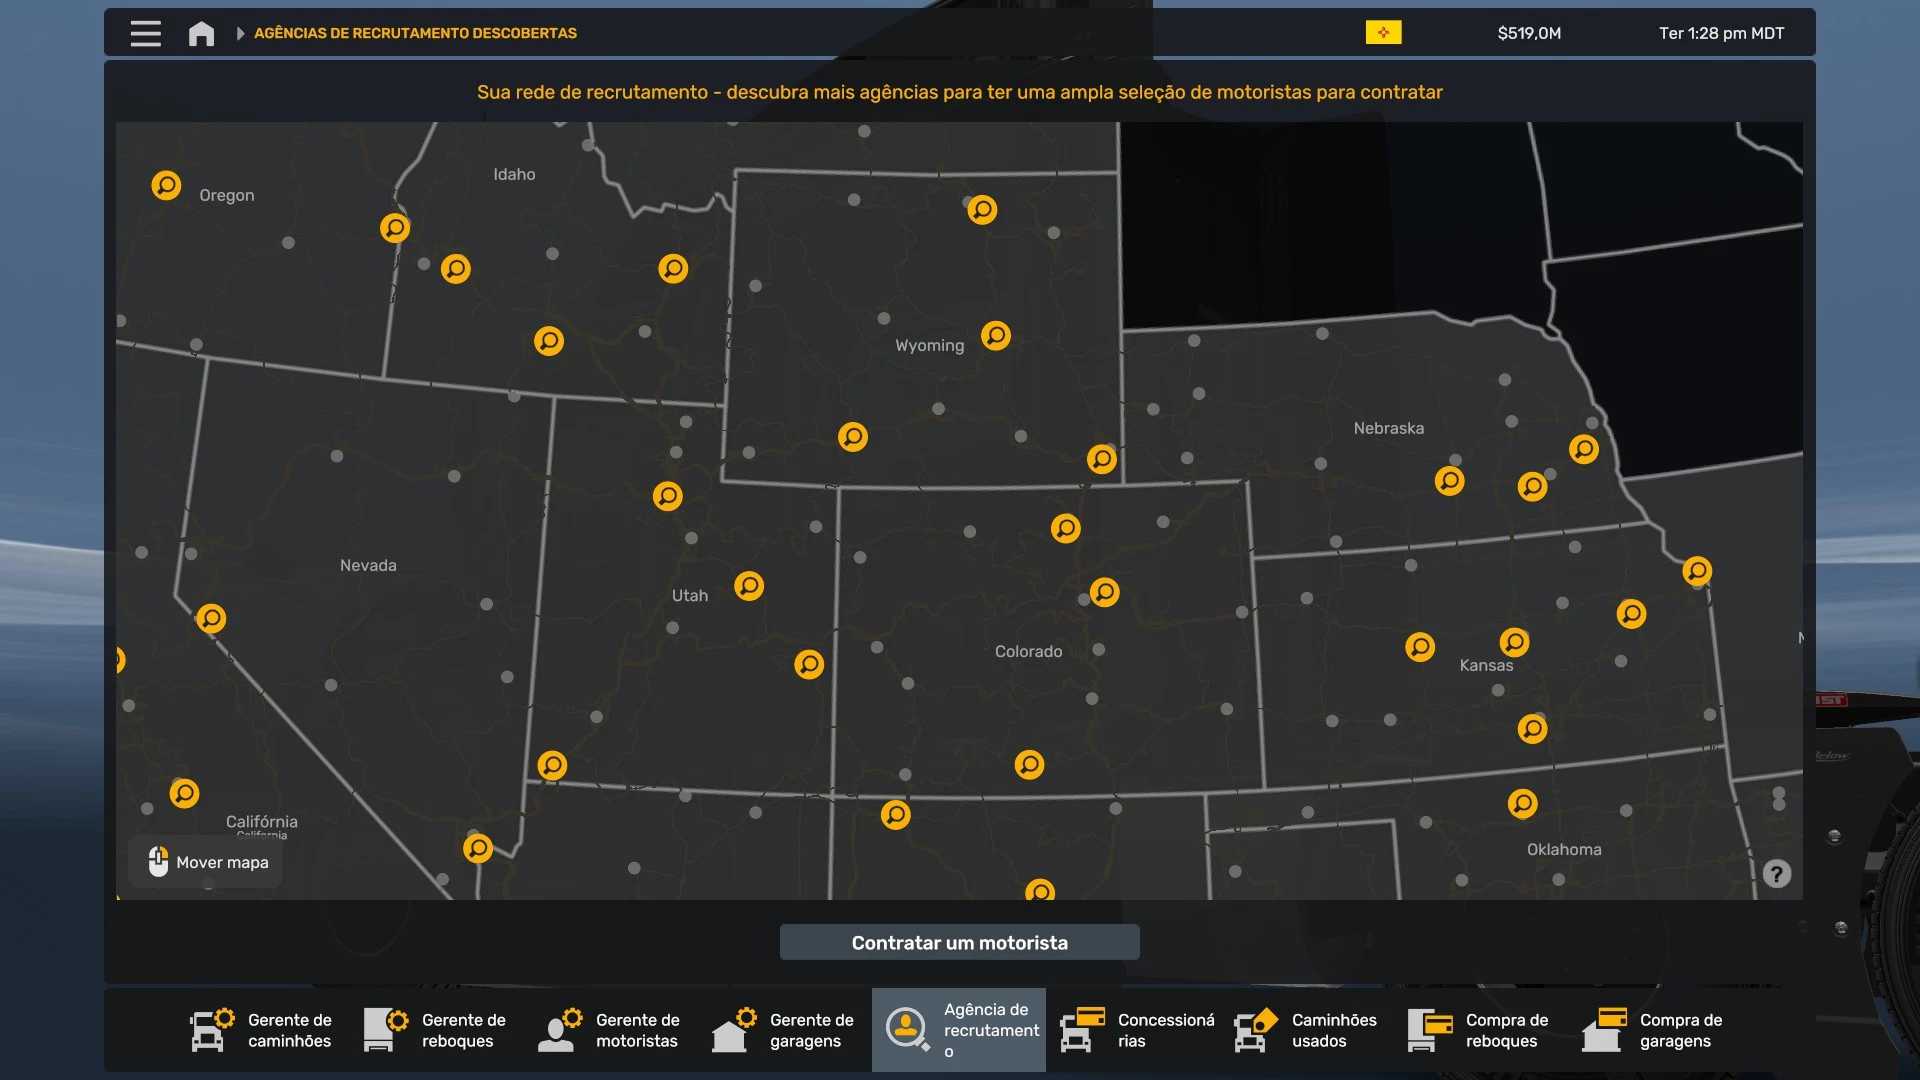Select the agency marker in Oklahoma

click(x=1522, y=803)
